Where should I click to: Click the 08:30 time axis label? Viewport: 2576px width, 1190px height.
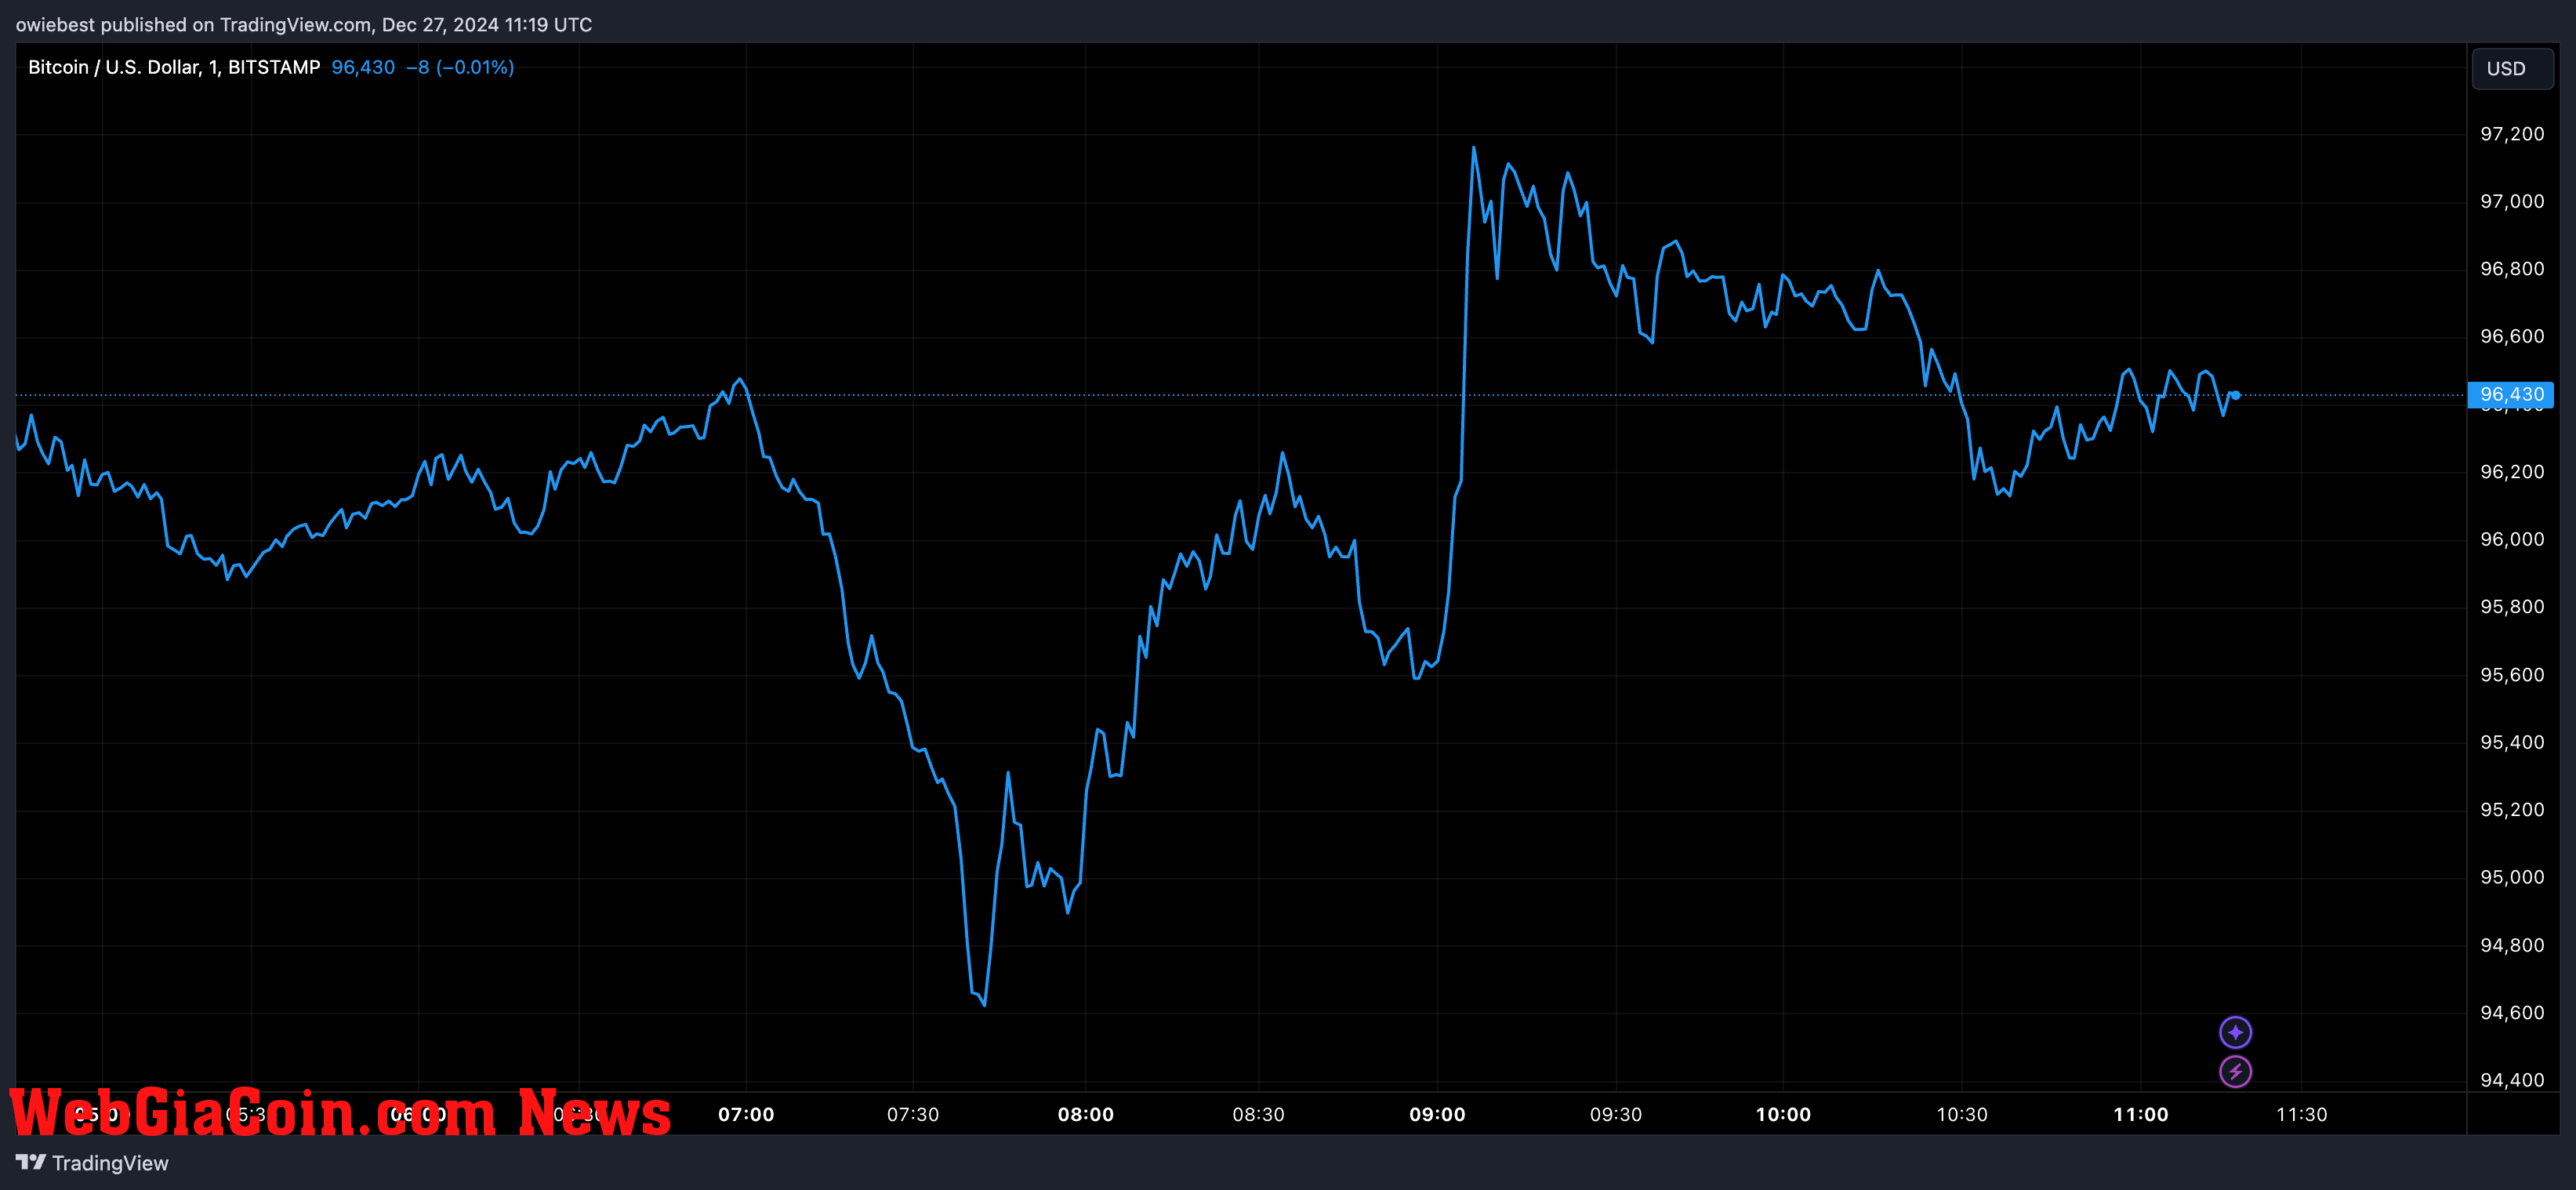pyautogui.click(x=1258, y=1115)
